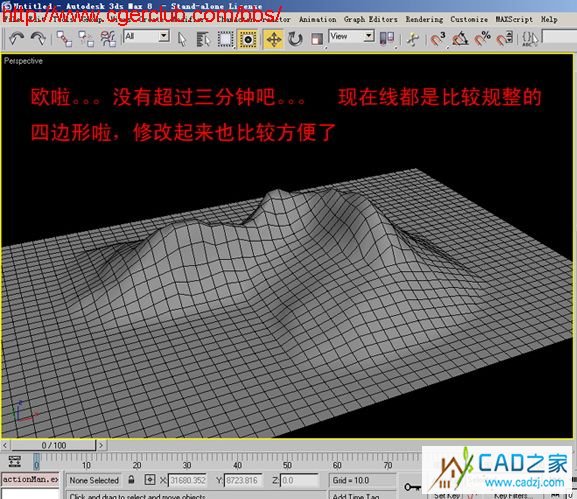
Task: Open the Select by Name list icon
Action: (203, 39)
